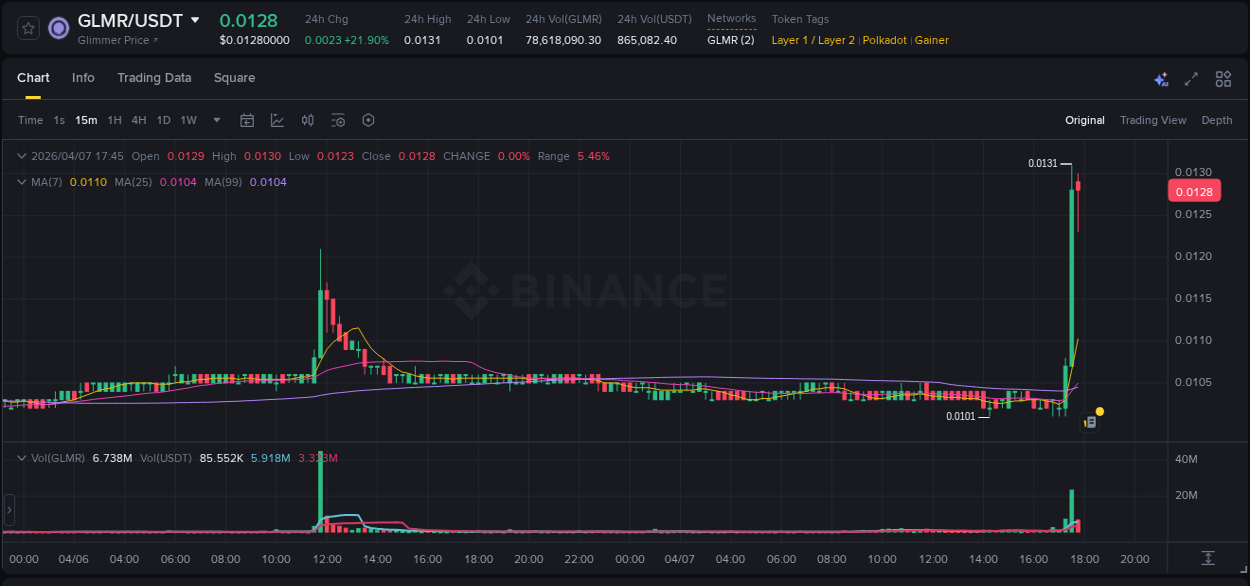Switch to the Trading Data tab
The height and width of the screenshot is (586, 1250).
click(154, 78)
